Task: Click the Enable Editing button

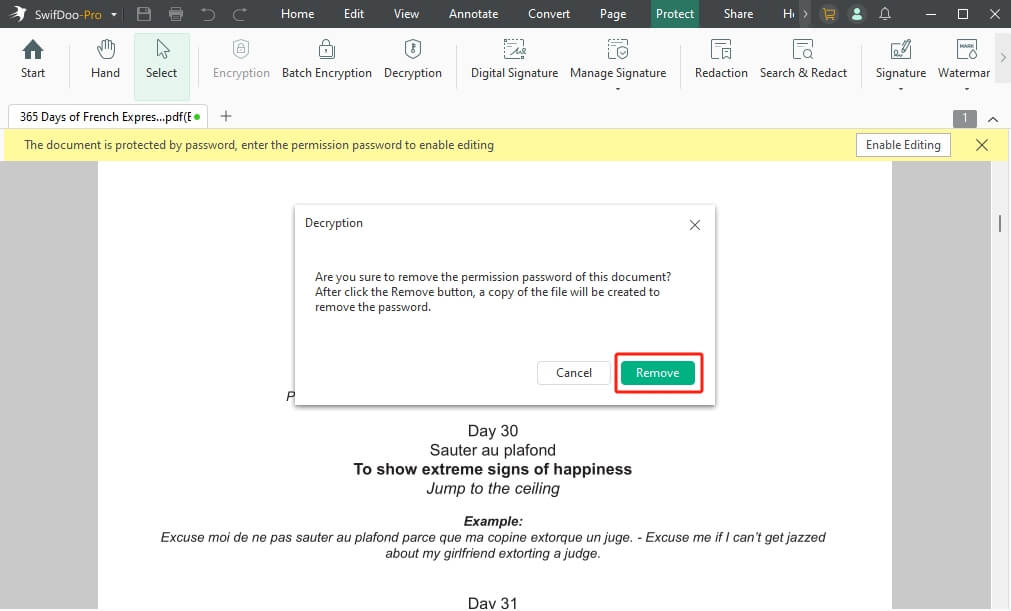Action: point(903,145)
